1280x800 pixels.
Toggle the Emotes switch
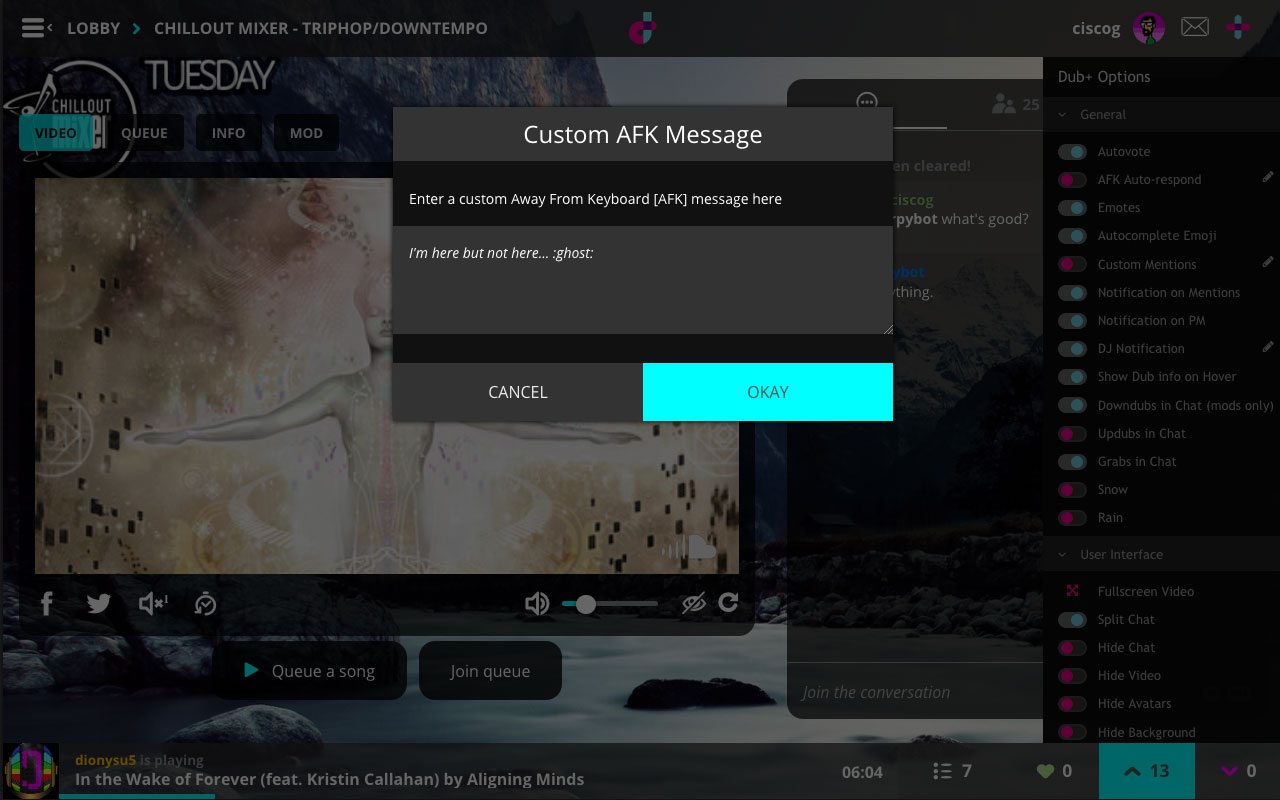[1073, 208]
